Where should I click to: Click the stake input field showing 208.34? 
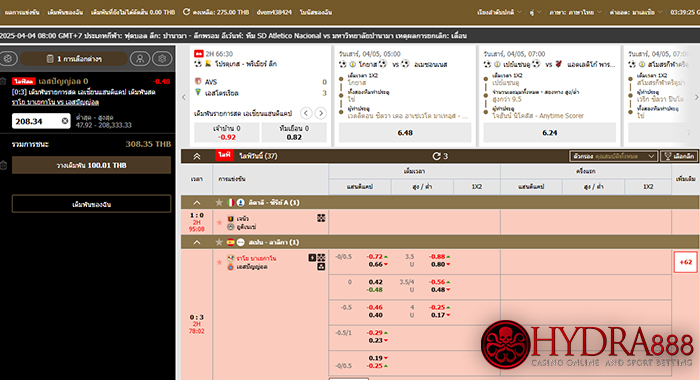tap(41, 121)
